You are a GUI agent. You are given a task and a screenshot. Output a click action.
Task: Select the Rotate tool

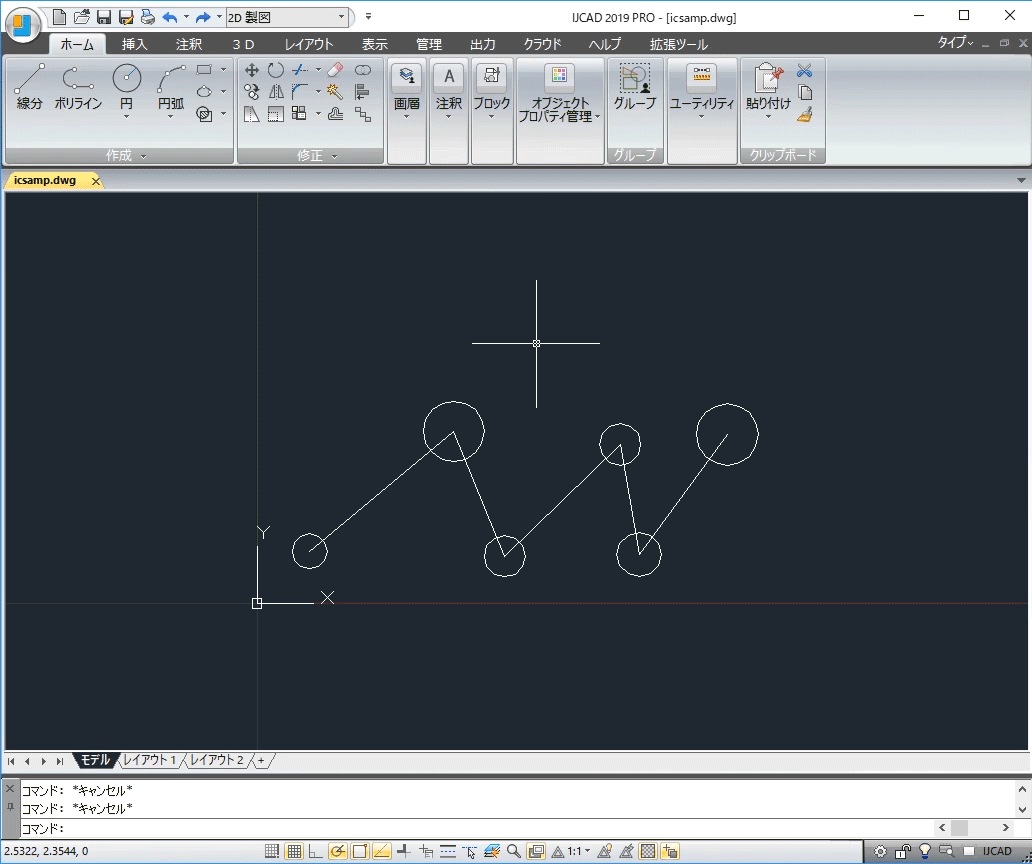pyautogui.click(x=276, y=70)
